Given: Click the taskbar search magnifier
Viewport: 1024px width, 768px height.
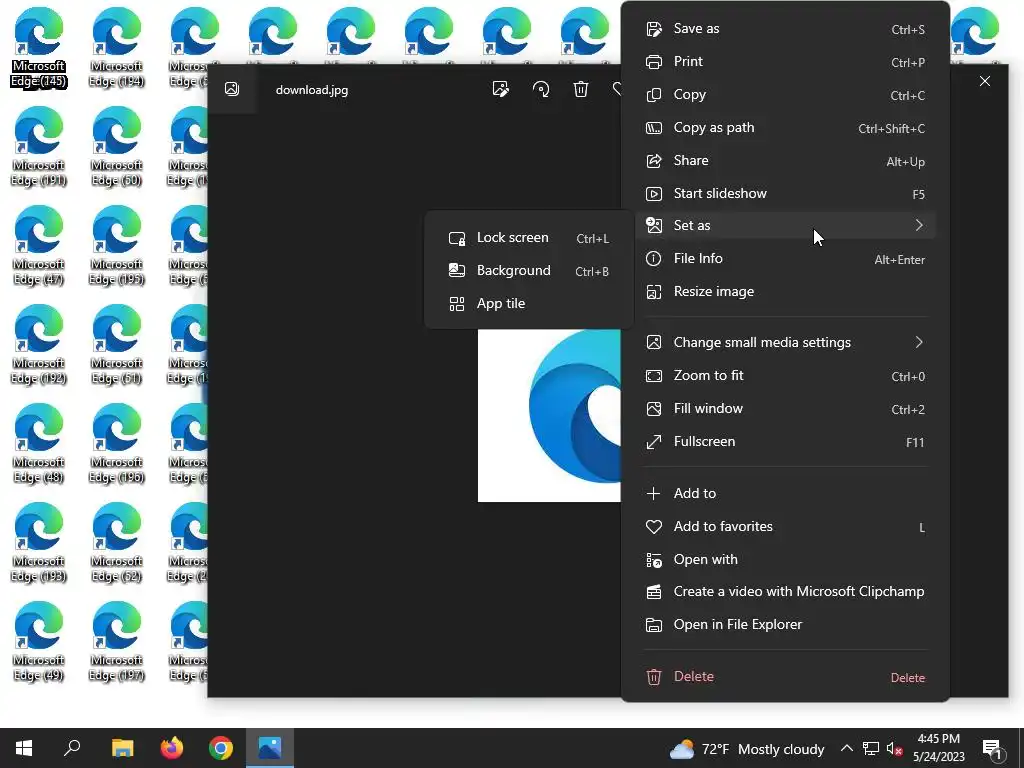Looking at the screenshot, I should [x=72, y=748].
